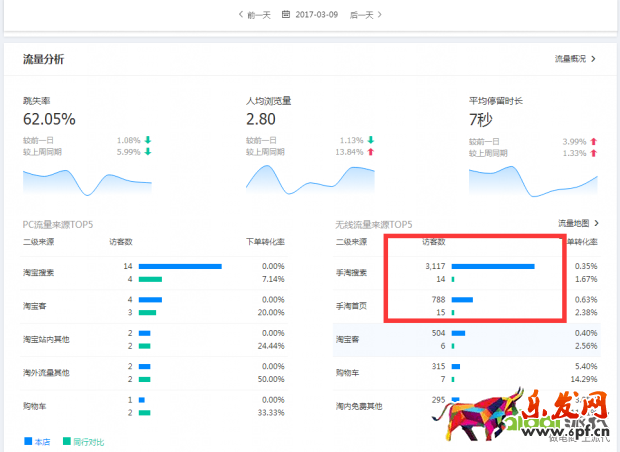Image resolution: width=620 pixels, height=452 pixels.
Task: Click the 跳失率 trend sparkline chart
Action: tap(87, 180)
